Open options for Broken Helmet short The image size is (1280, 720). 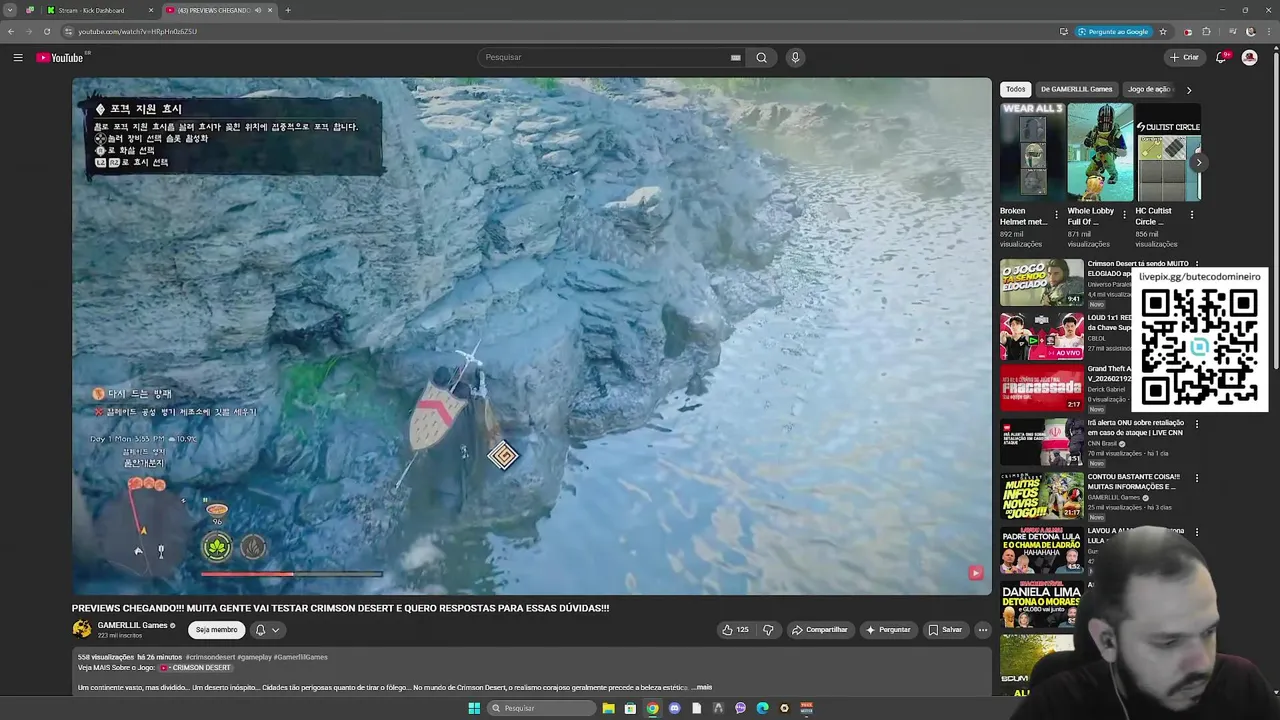pos(1056,214)
